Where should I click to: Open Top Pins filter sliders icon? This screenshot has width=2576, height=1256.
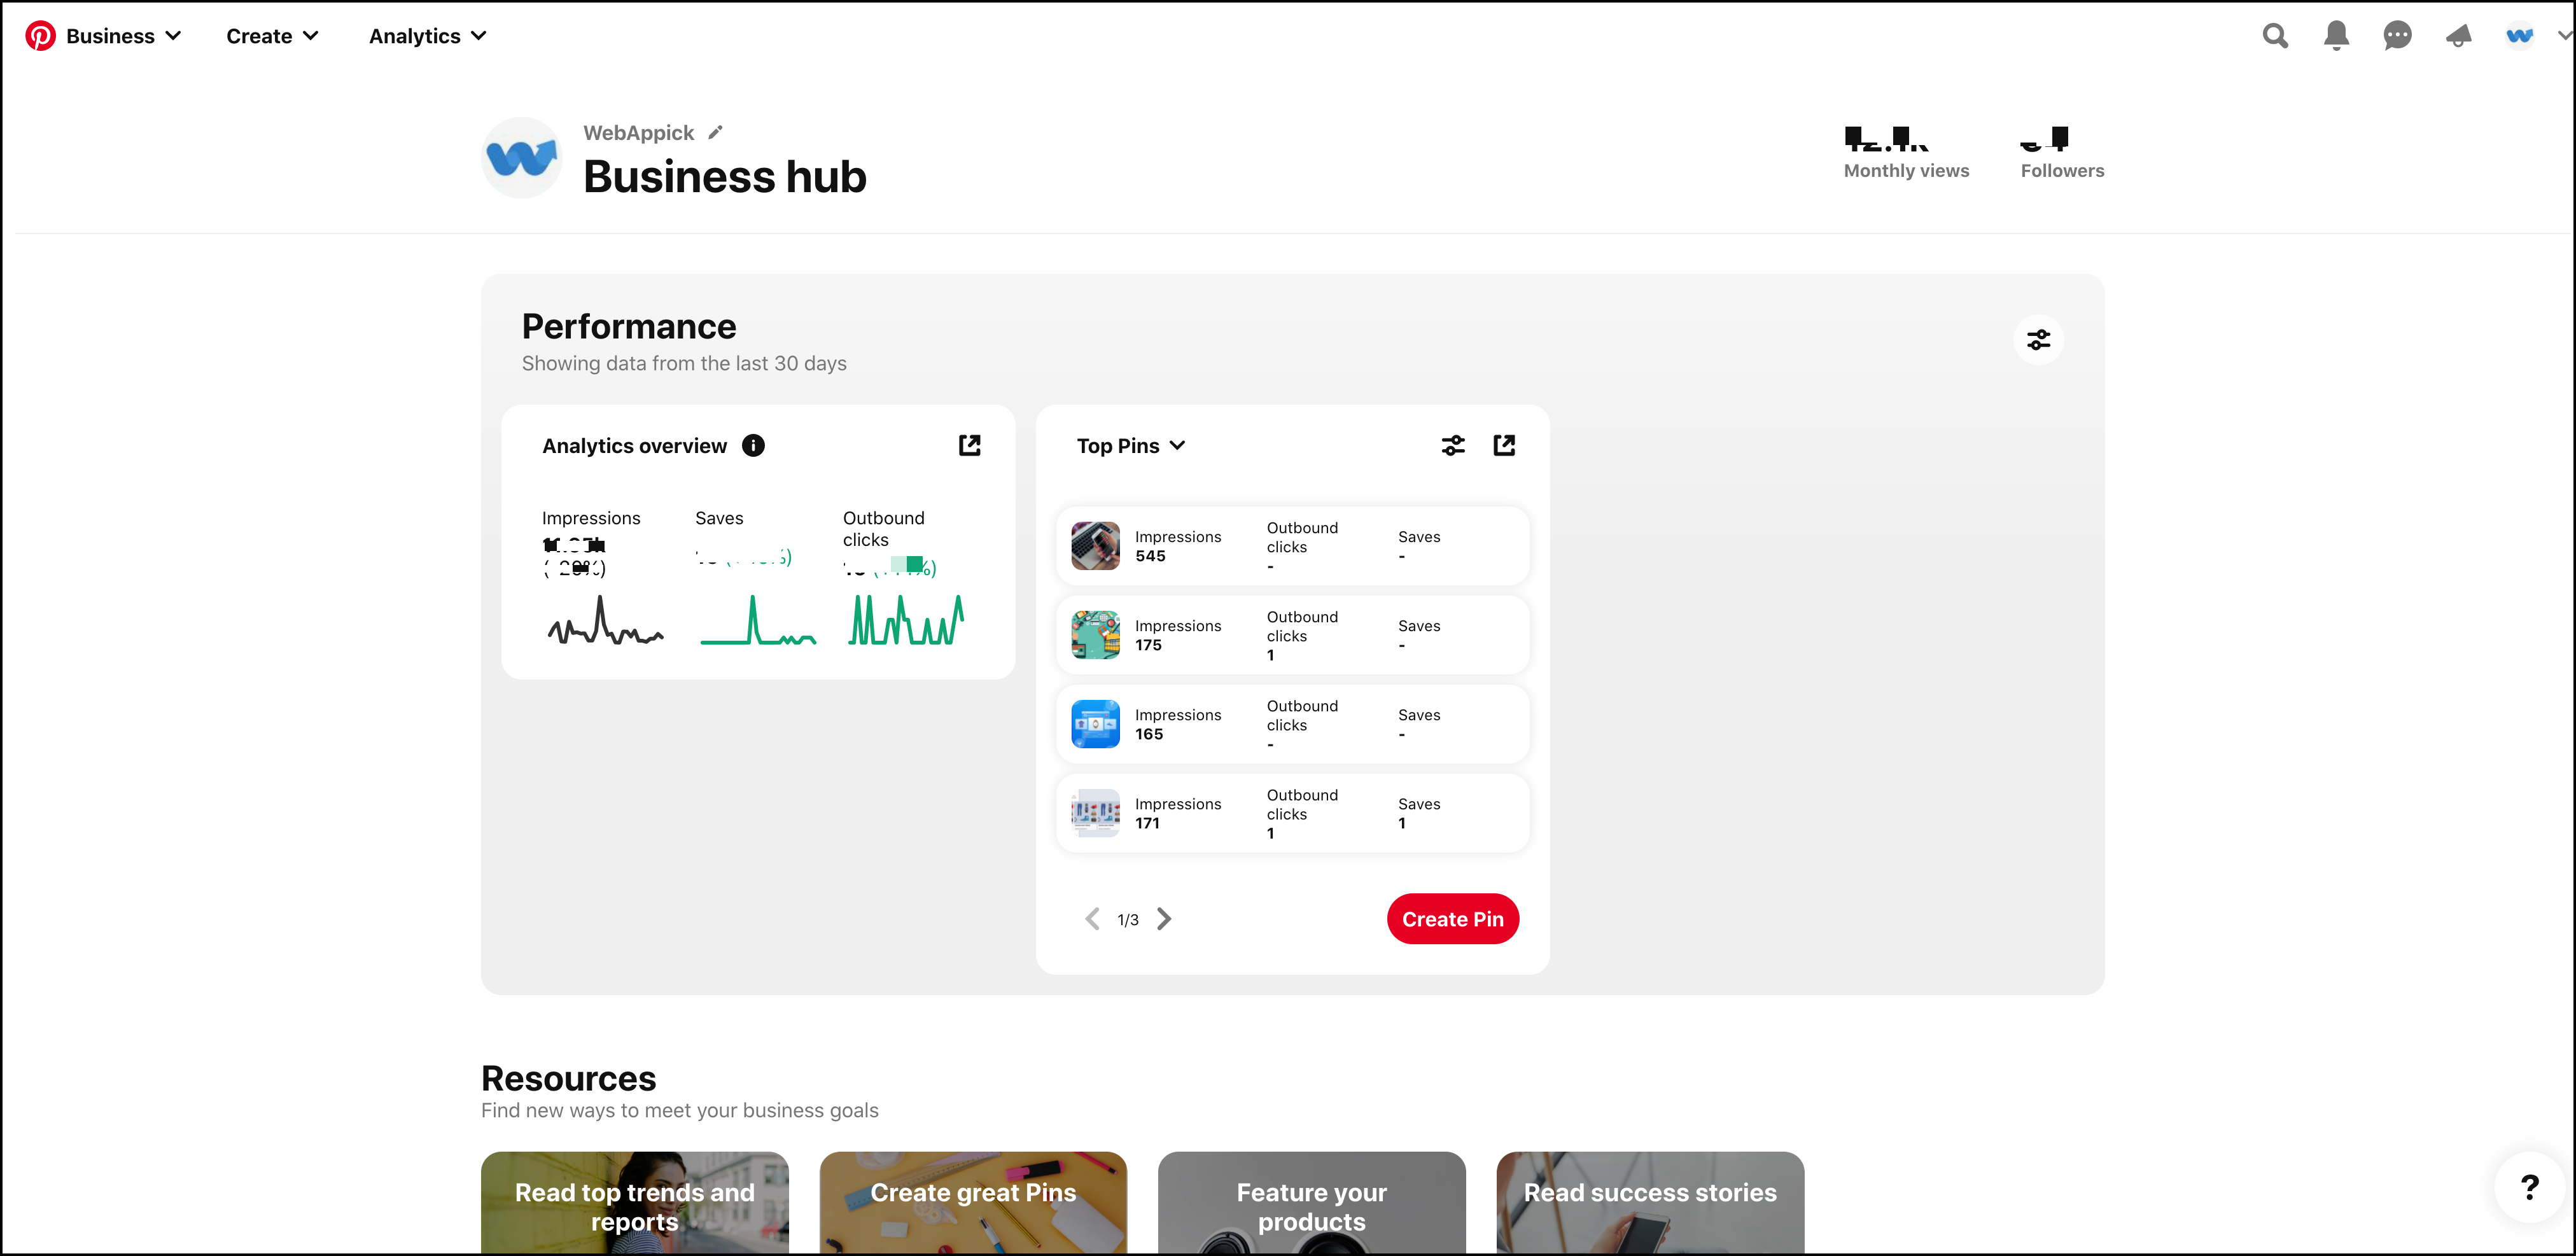point(1453,445)
